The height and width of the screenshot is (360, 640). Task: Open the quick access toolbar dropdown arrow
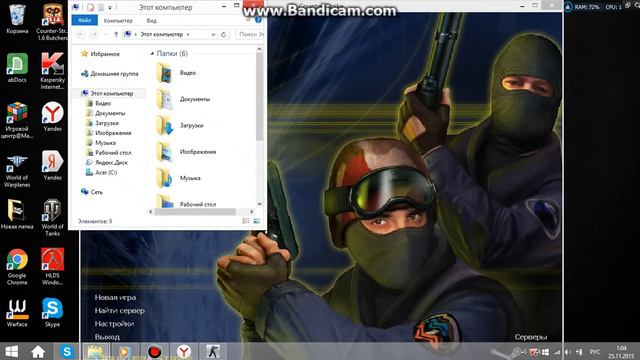coord(110,7)
